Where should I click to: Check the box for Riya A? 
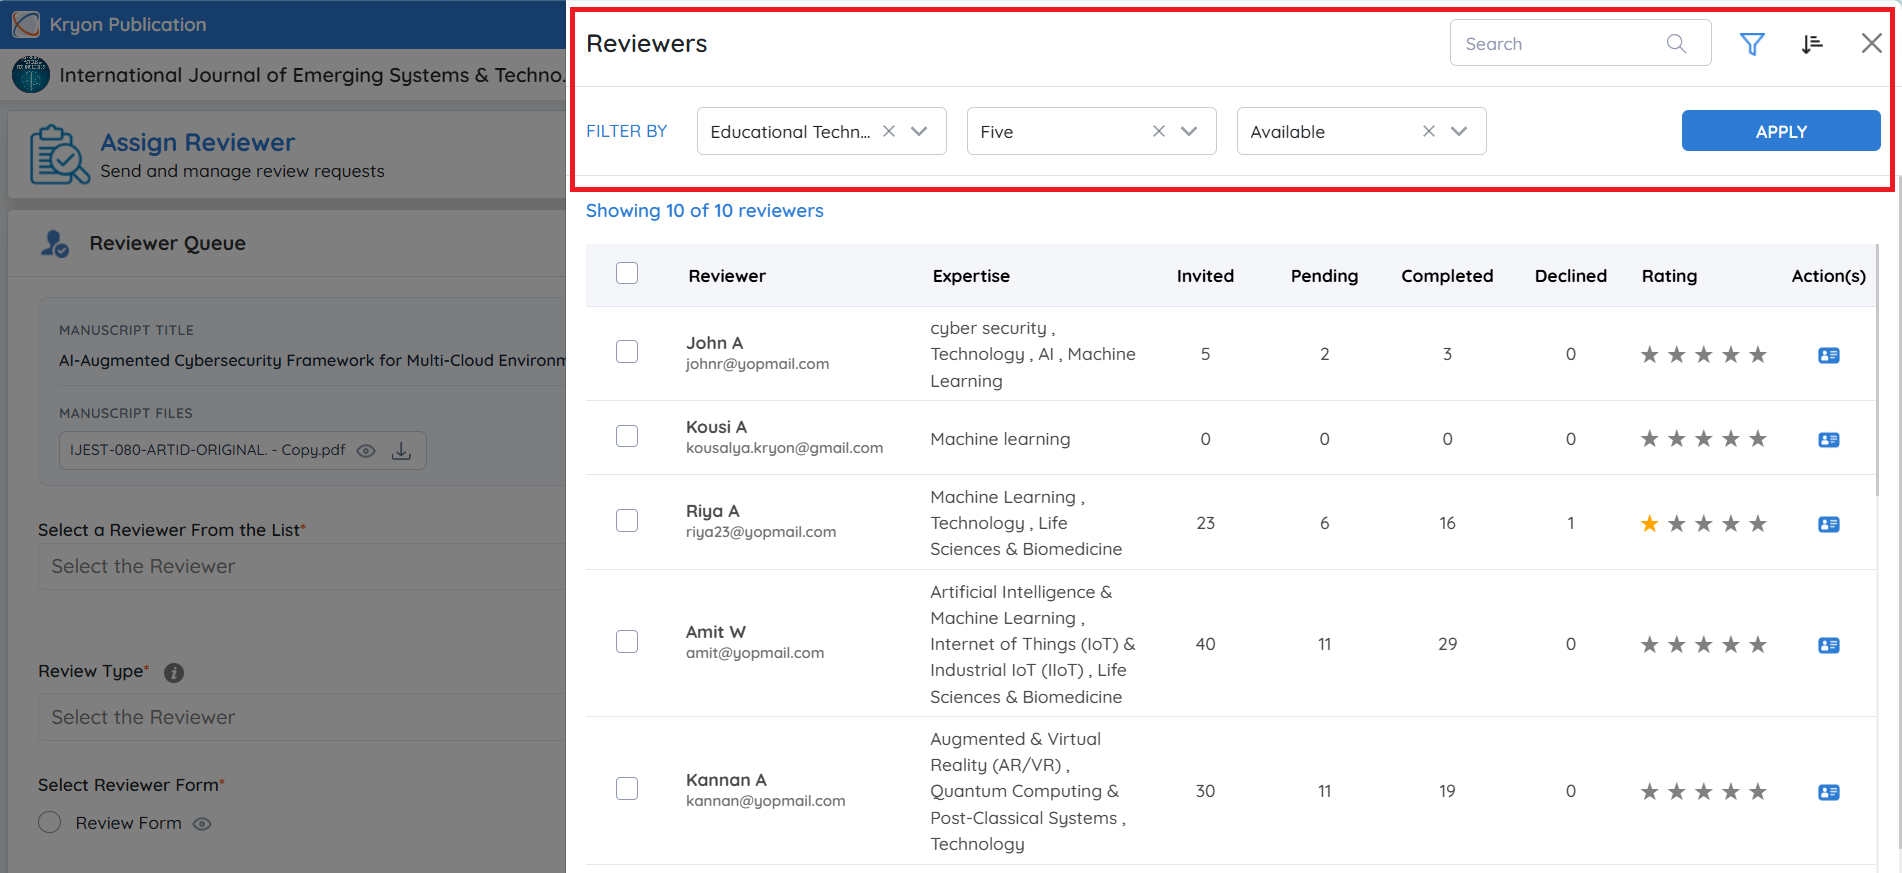[627, 521]
